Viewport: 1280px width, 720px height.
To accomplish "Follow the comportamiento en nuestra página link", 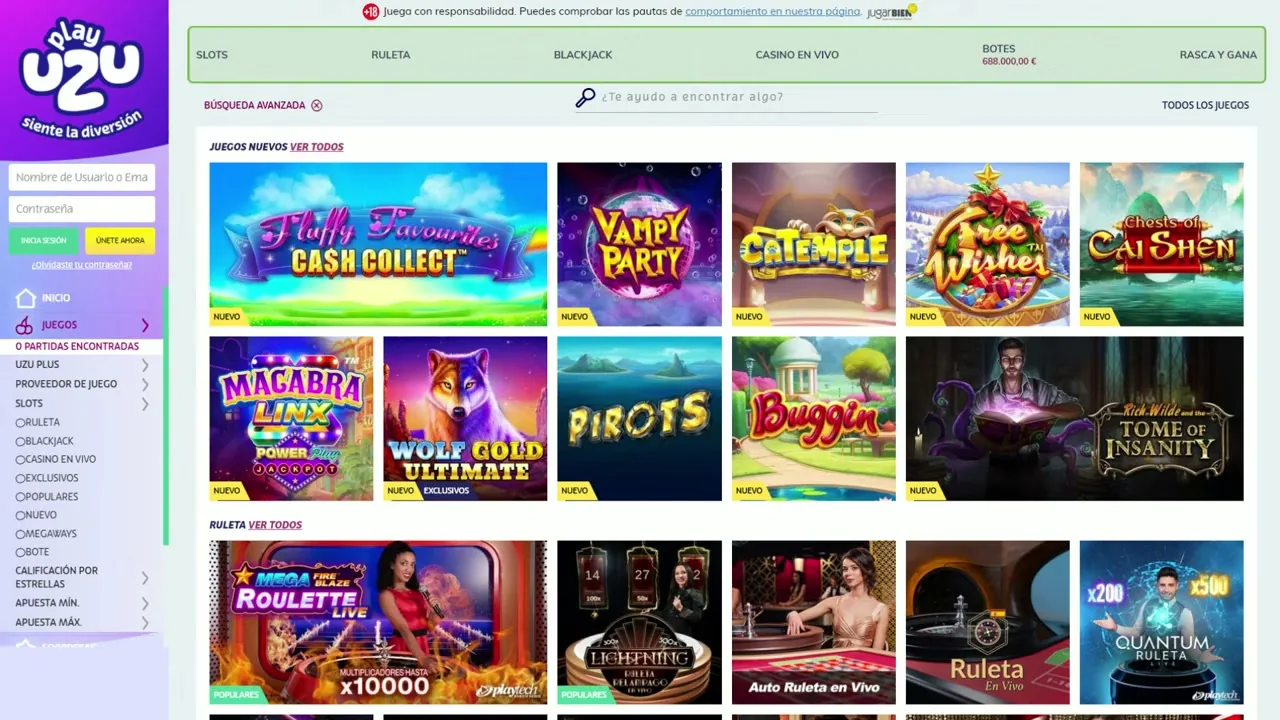I will [x=773, y=11].
